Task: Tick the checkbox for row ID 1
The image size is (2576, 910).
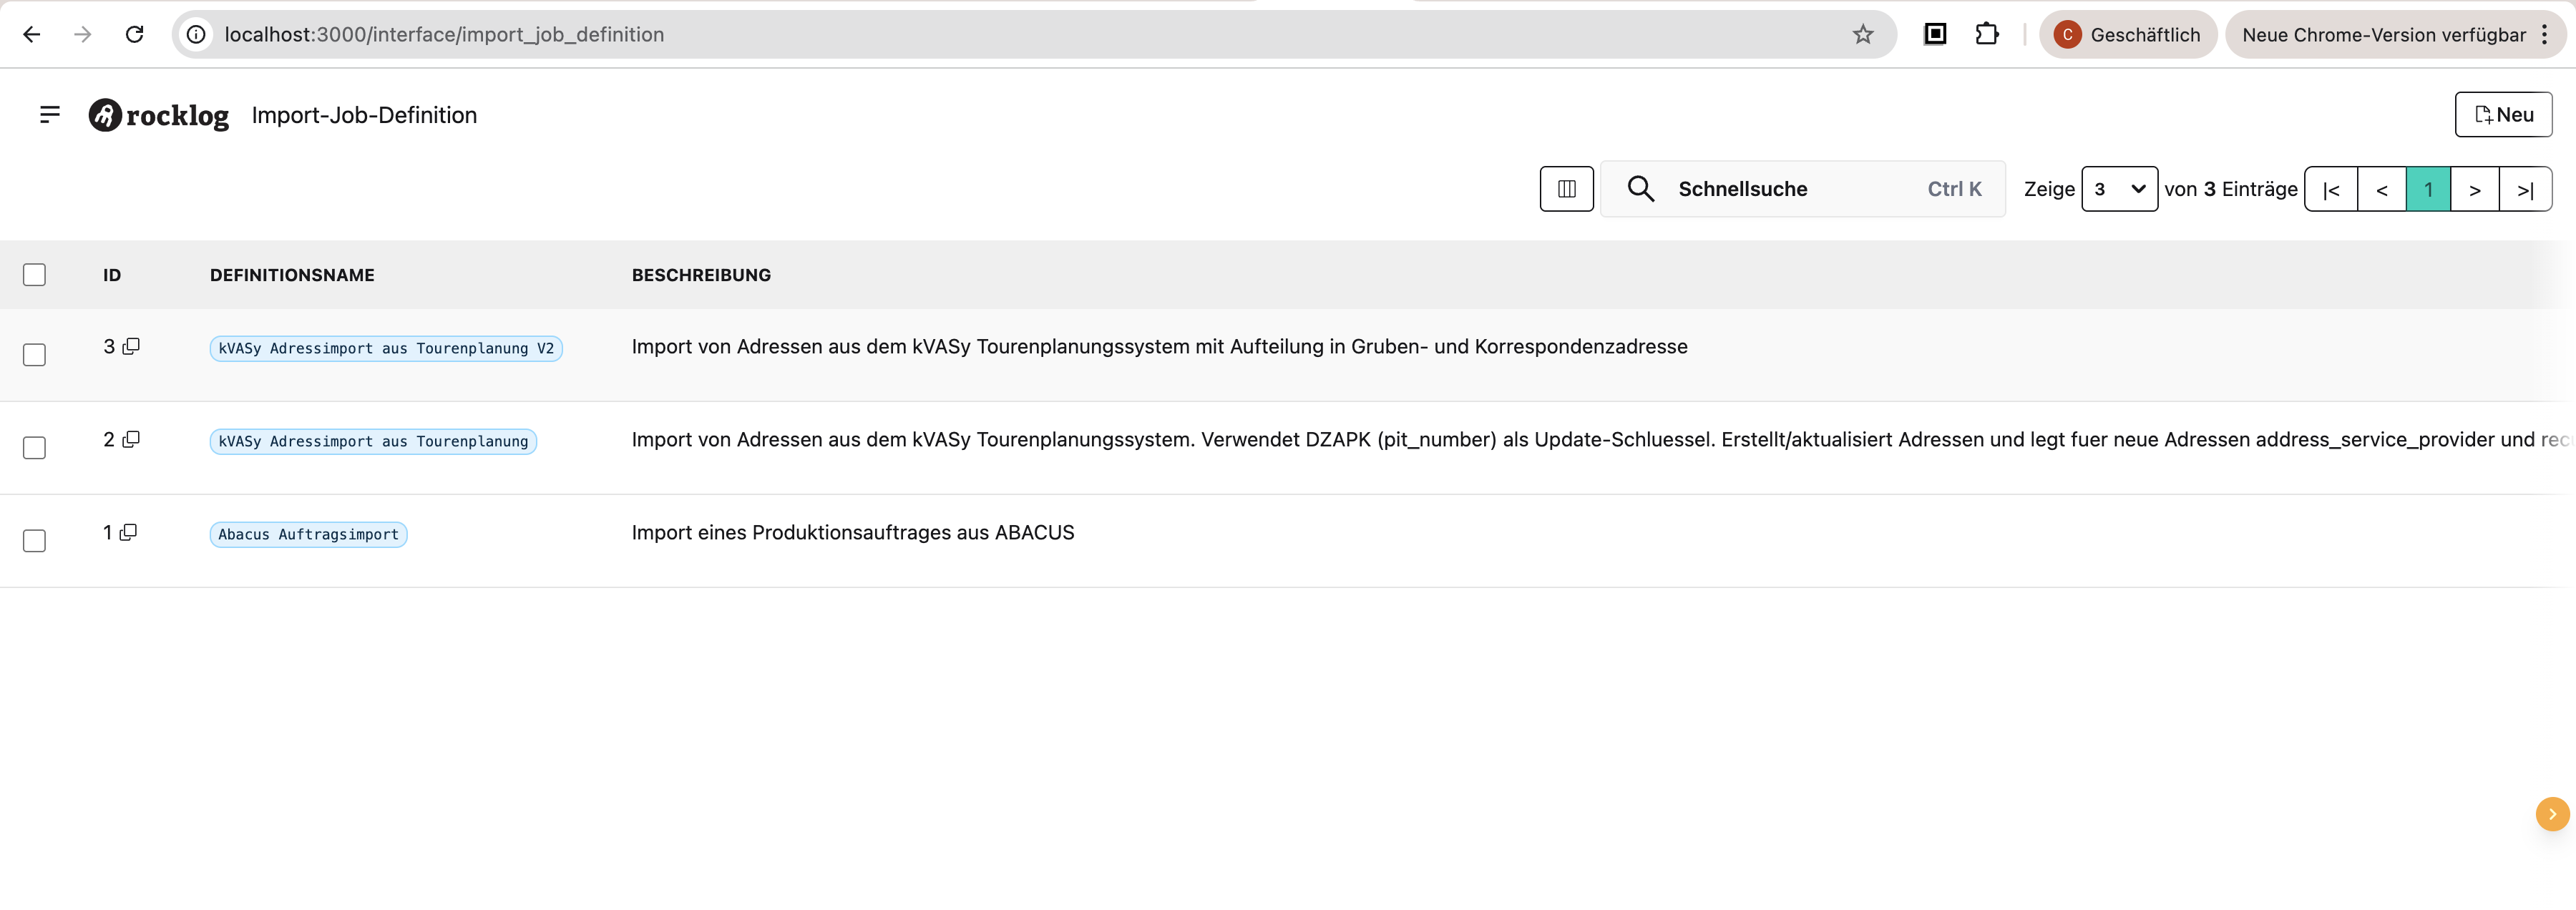Action: point(34,541)
